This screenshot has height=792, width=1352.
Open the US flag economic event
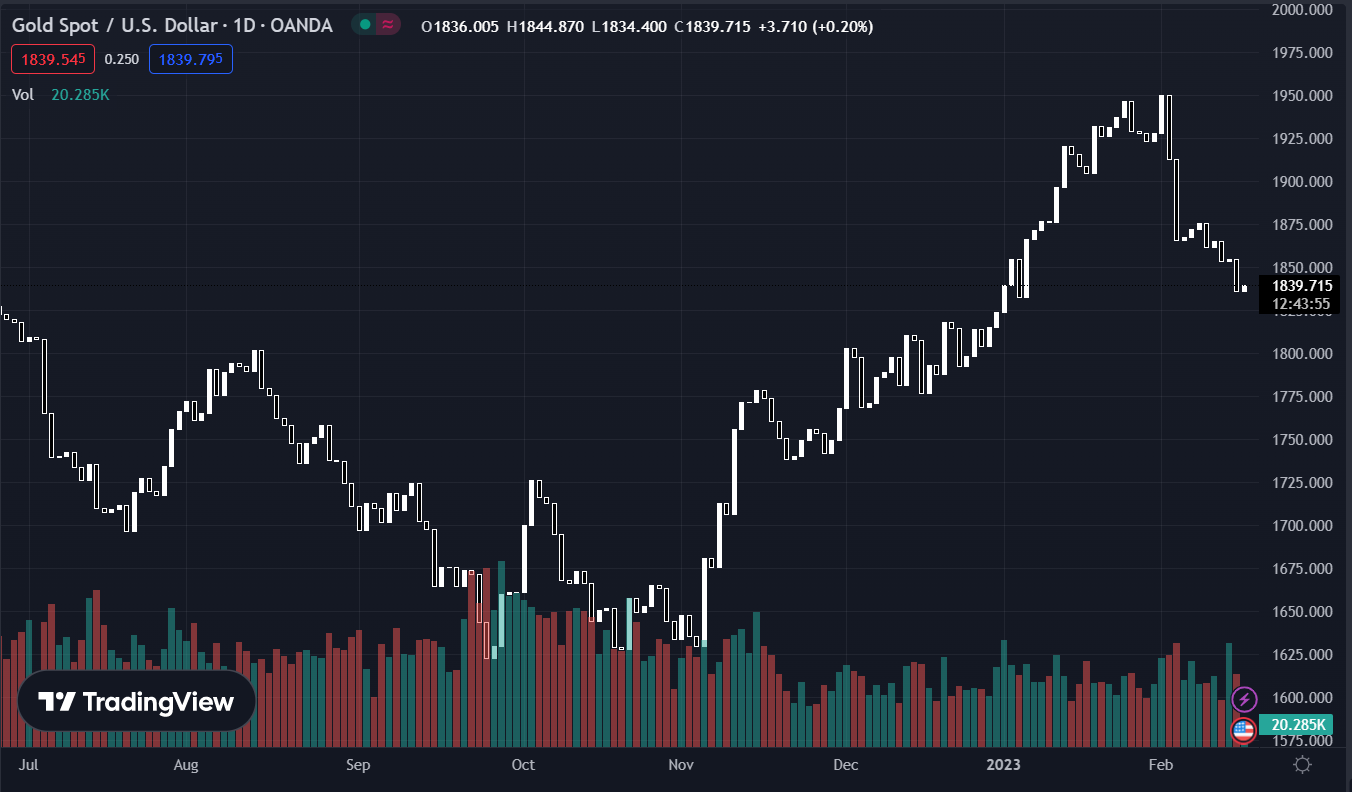pos(1244,731)
